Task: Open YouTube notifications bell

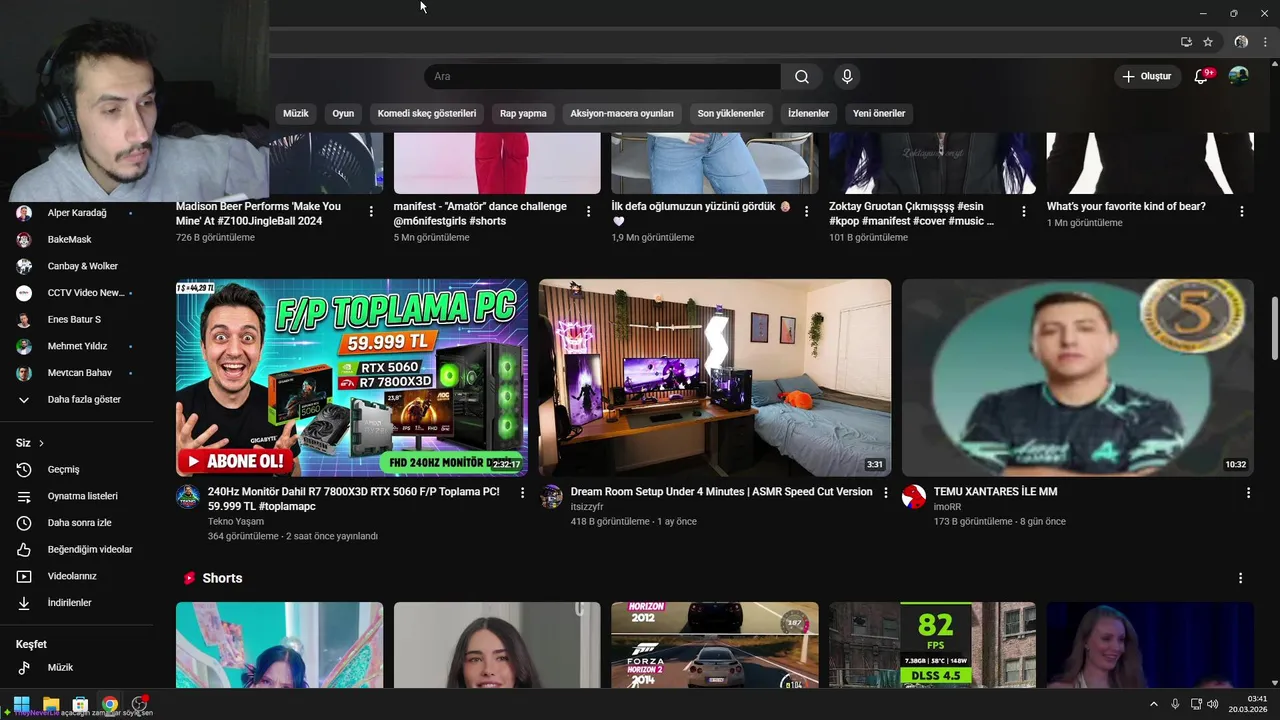Action: coord(1201,77)
